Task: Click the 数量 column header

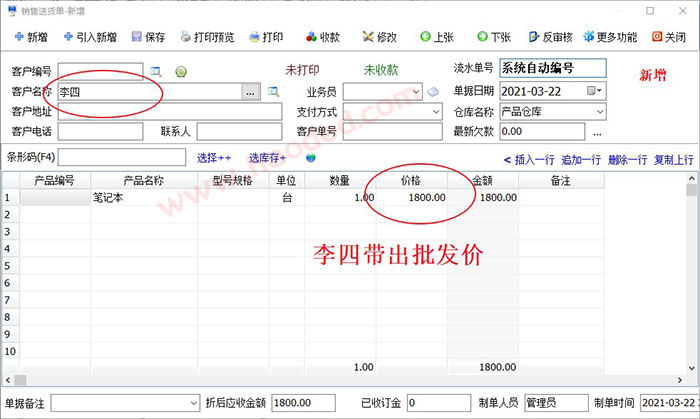Action: [340, 181]
